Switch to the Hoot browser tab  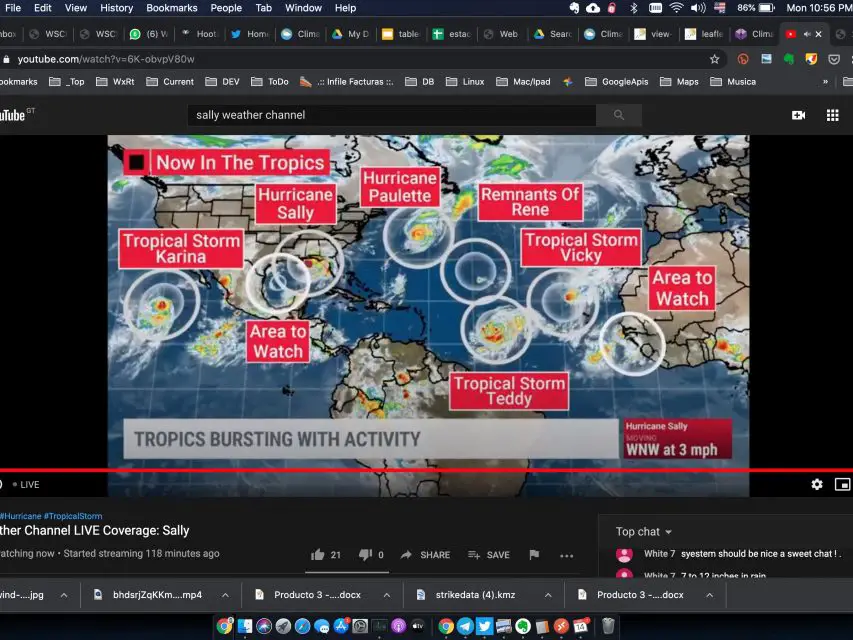click(x=200, y=34)
